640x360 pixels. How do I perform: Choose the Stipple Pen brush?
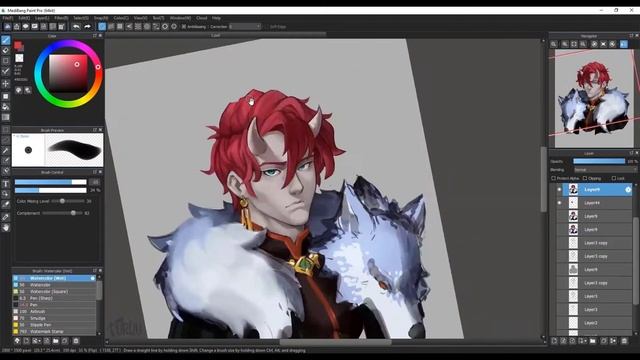(54, 325)
